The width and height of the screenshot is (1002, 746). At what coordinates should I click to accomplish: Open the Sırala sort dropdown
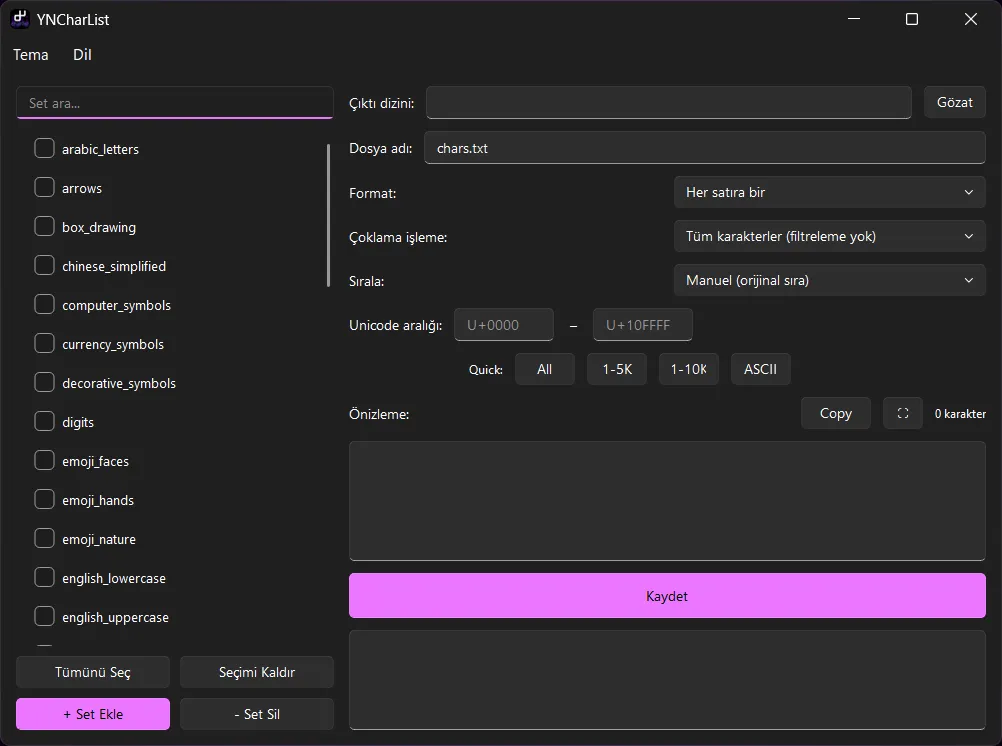[829, 281]
